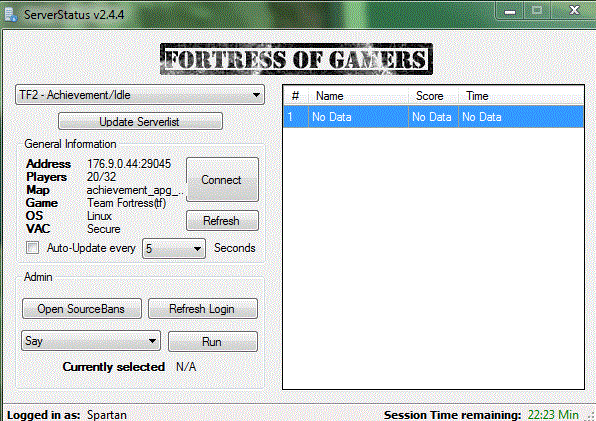
Task: Close the ServerStatus window
Action: [x=574, y=10]
